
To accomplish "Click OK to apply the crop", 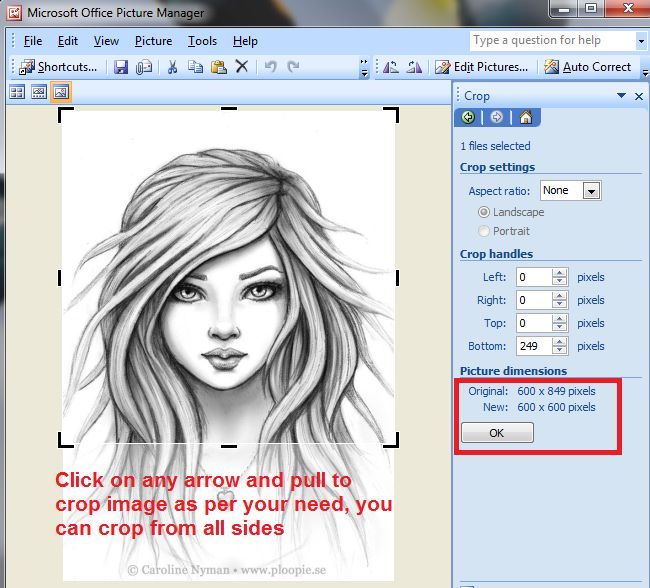I will tap(497, 433).
